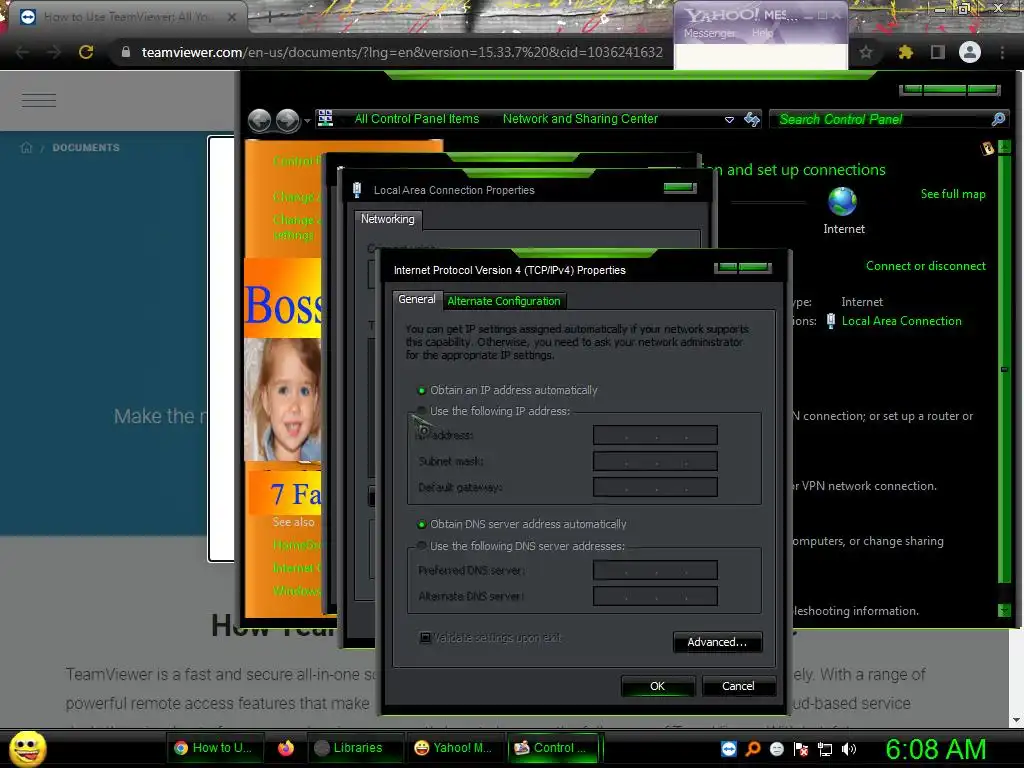Open Chrome three-dot menu
1024x768 pixels.
[1002, 52]
